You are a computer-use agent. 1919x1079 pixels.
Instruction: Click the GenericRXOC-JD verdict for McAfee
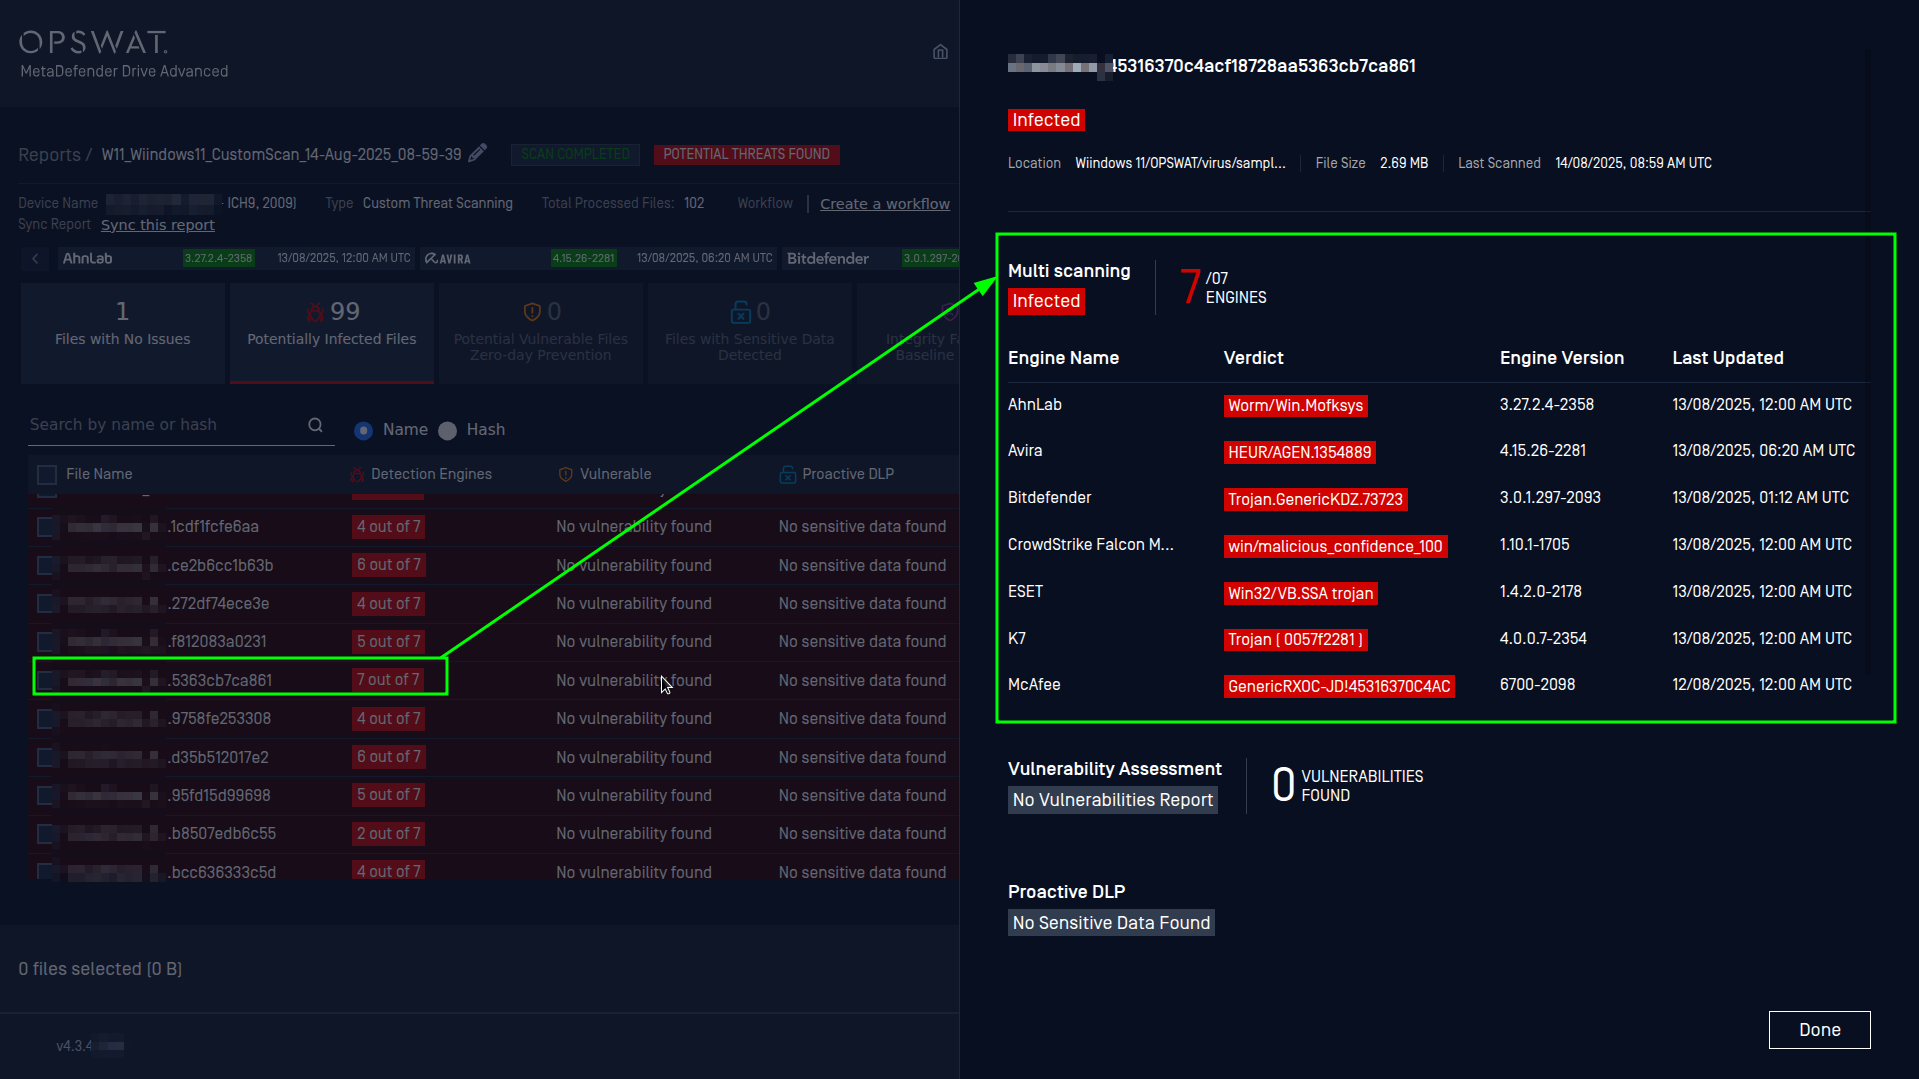point(1339,687)
